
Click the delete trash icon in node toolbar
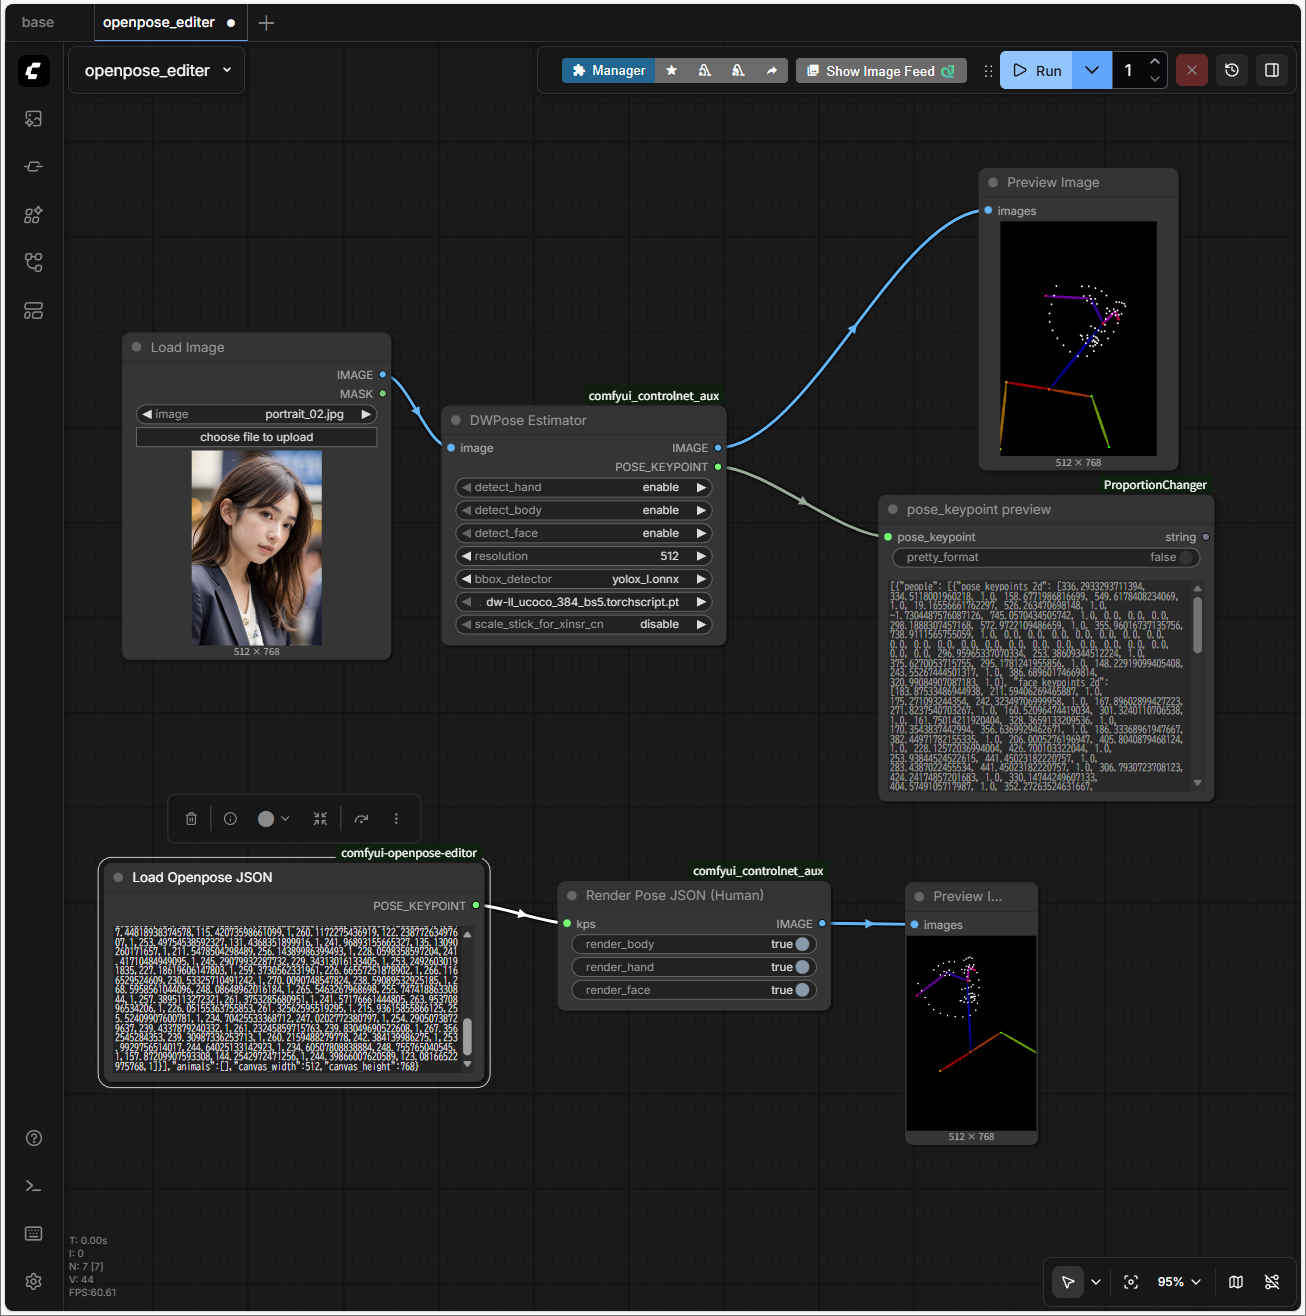[191, 818]
